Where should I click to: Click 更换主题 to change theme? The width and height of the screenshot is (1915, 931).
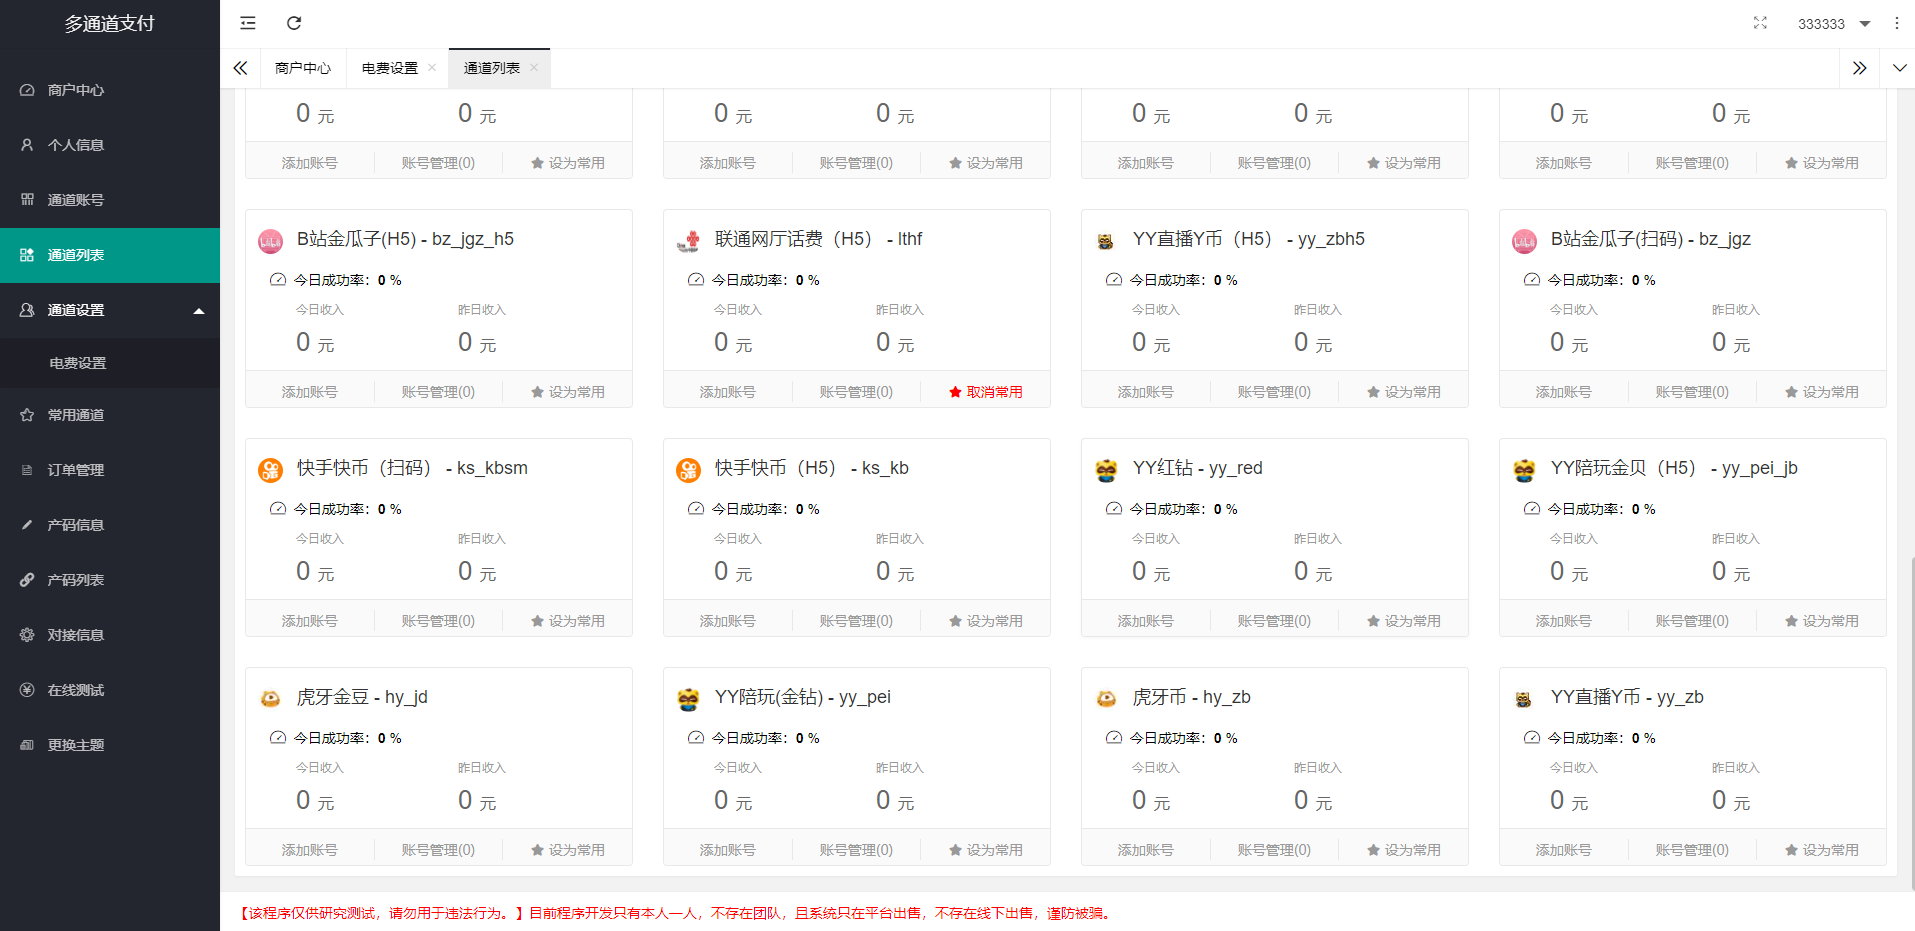click(73, 744)
